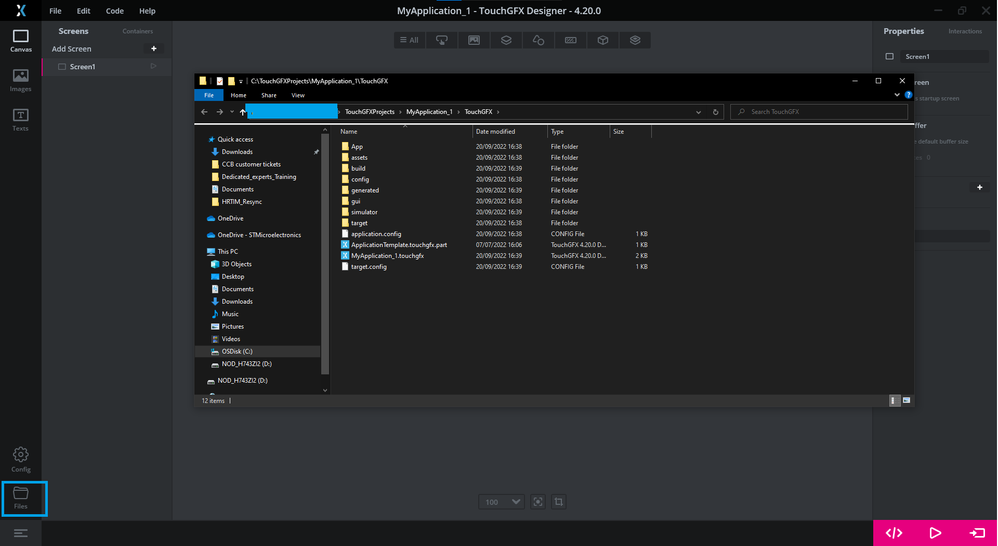Click the TouchGFX logo at the top left
This screenshot has width=998, height=546.
(20, 11)
